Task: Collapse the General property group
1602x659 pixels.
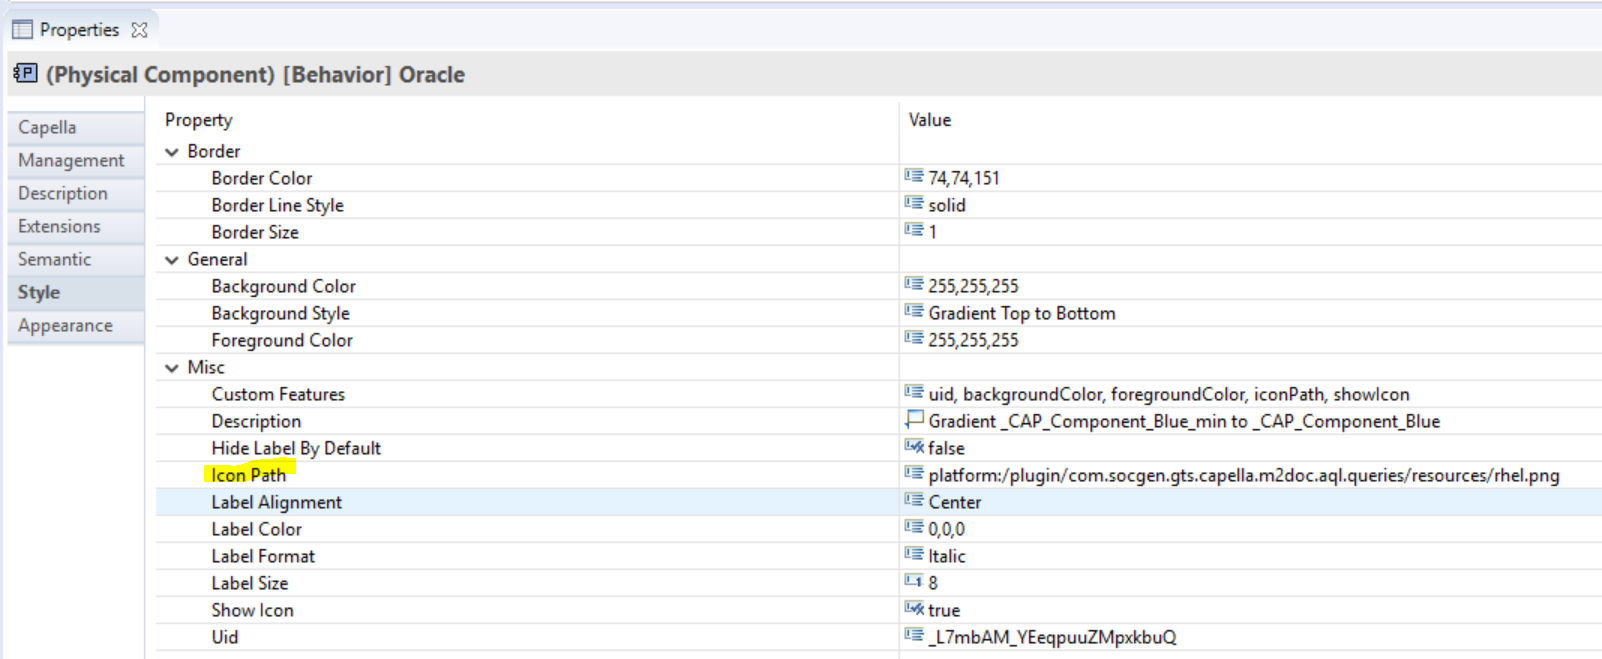Action: (x=172, y=260)
